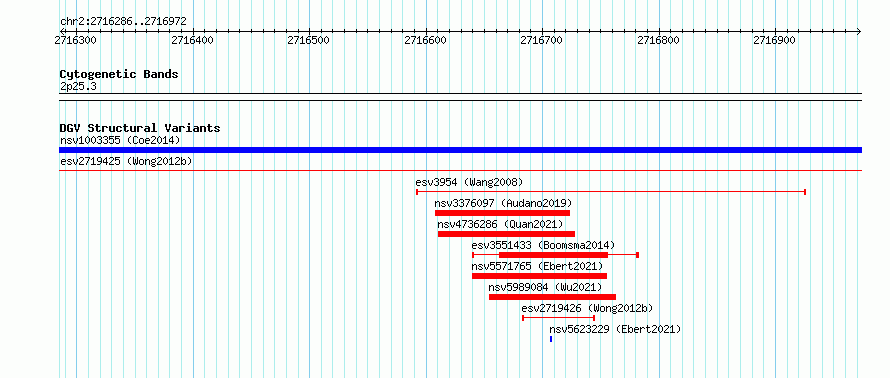Click the nsv4736286 red variant bar
The height and width of the screenshot is (378, 890).
(506, 234)
